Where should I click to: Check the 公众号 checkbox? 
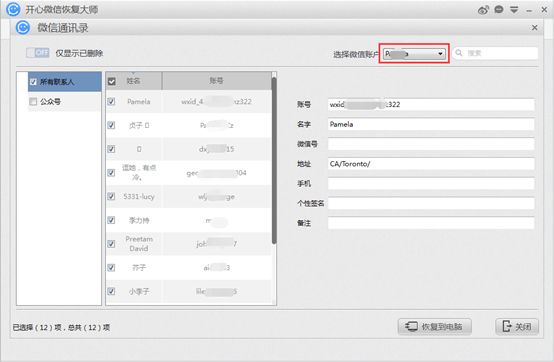point(33,102)
